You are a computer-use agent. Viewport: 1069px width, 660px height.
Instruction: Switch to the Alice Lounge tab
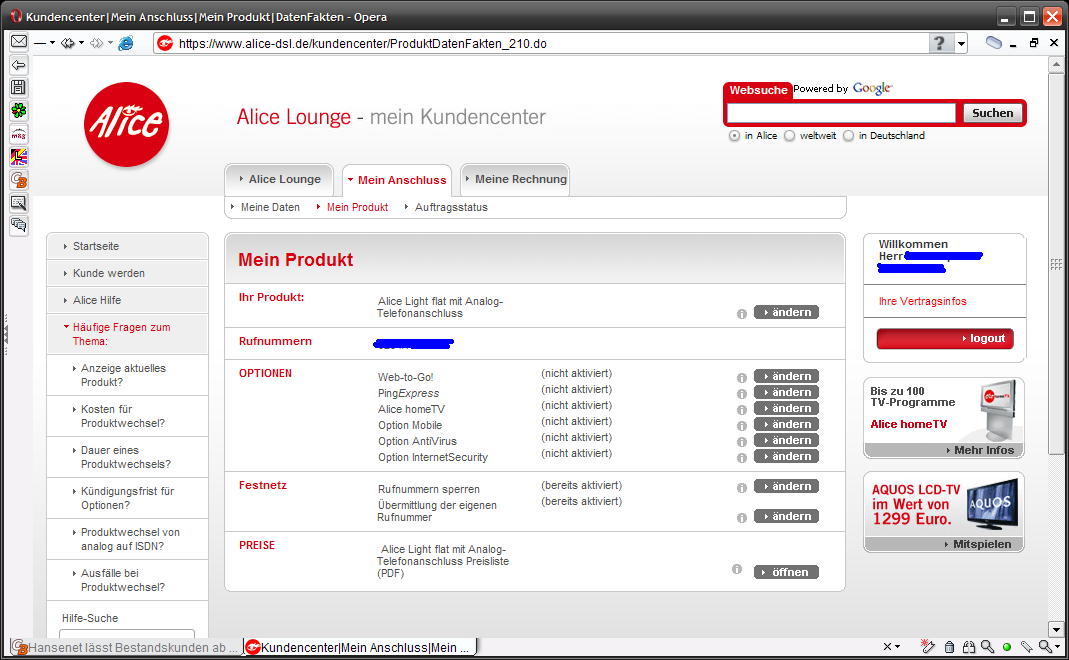point(280,179)
